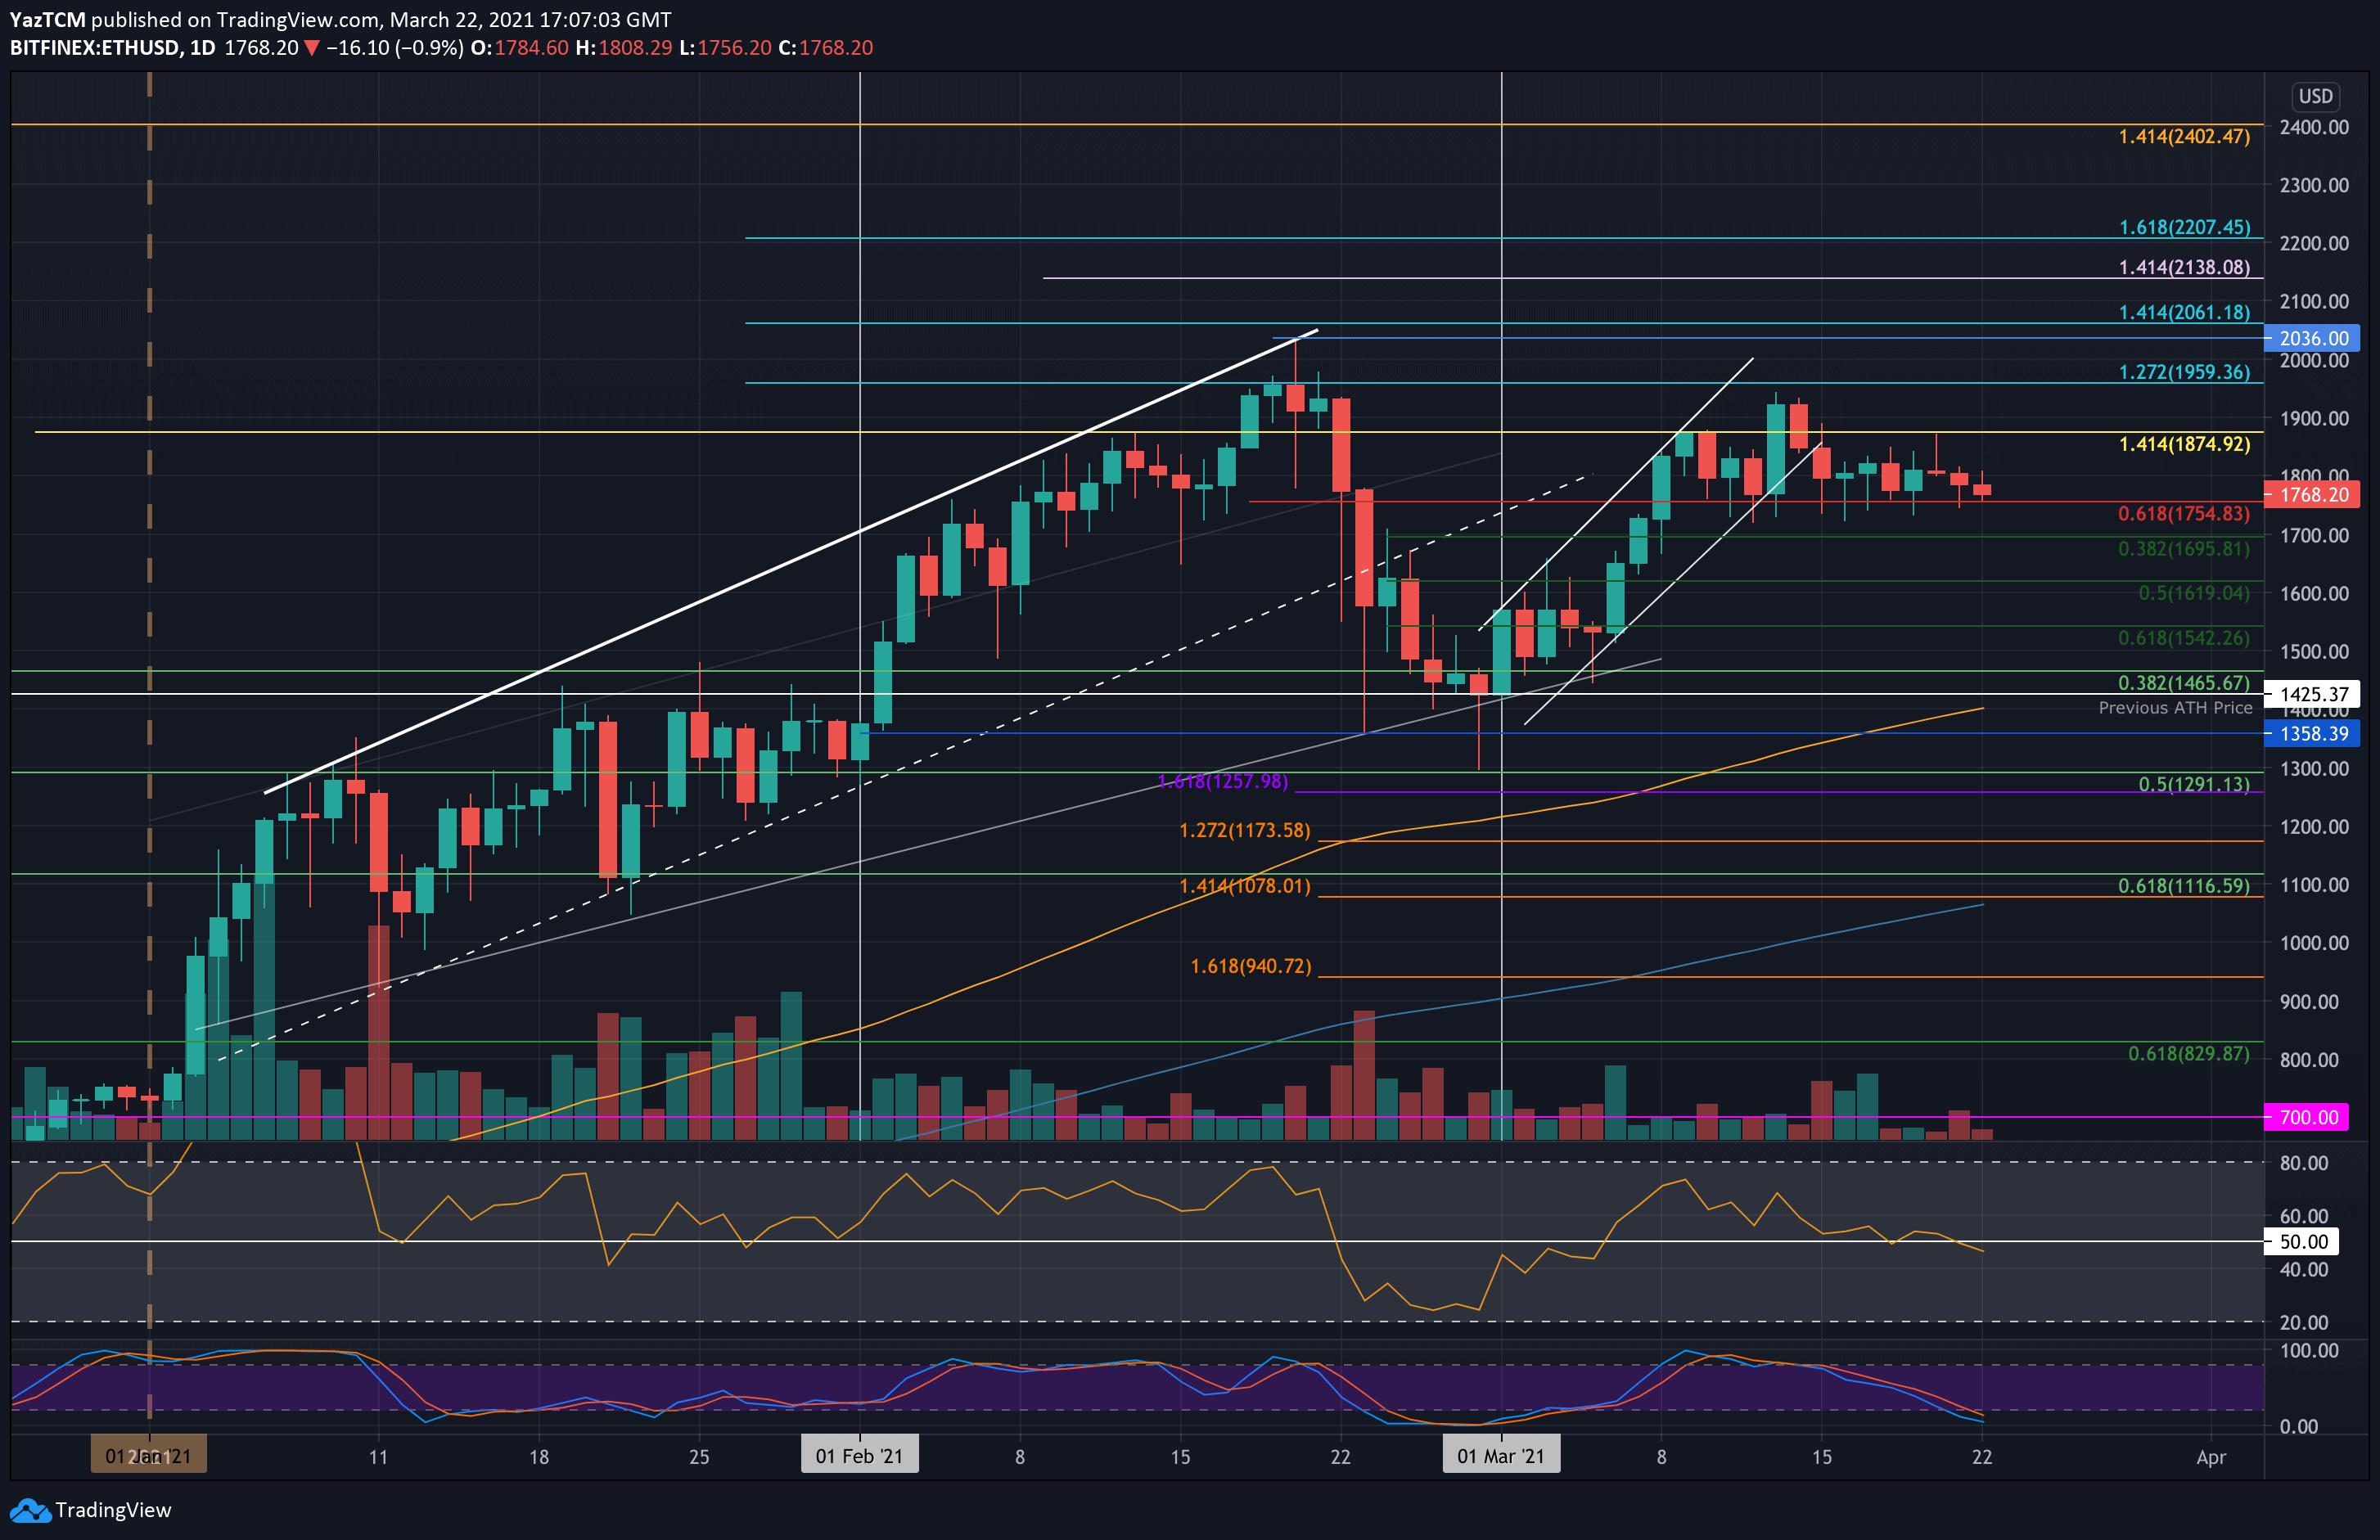Viewport: 2380px width, 1540px height.
Task: Click the 1.414(2402.47) Fibonacci label
Action: click(x=2184, y=136)
